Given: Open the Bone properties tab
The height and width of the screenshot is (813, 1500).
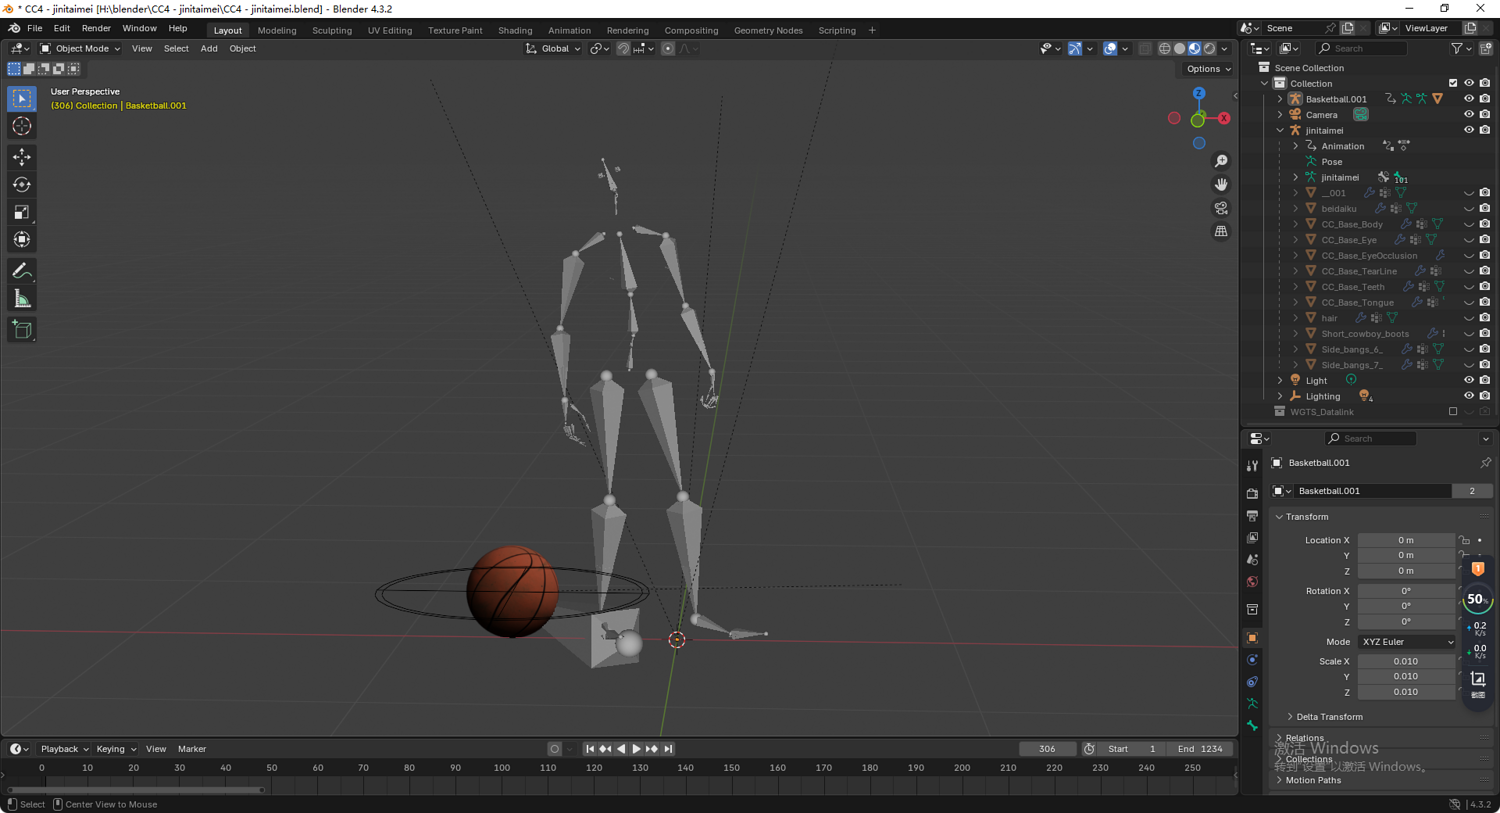Looking at the screenshot, I should [x=1252, y=726].
